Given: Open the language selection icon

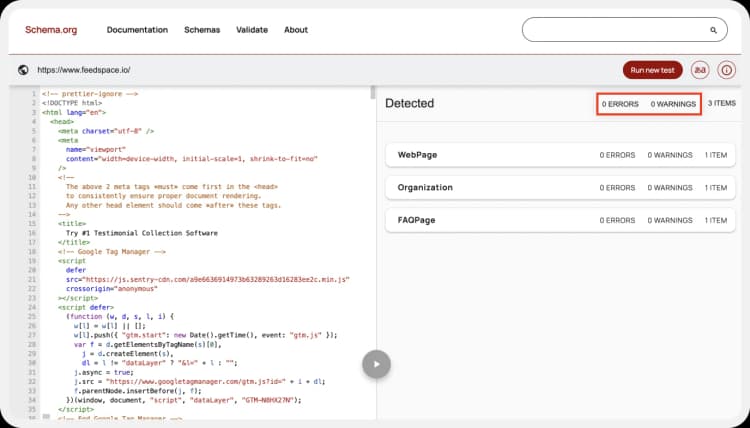Looking at the screenshot, I should [x=700, y=70].
